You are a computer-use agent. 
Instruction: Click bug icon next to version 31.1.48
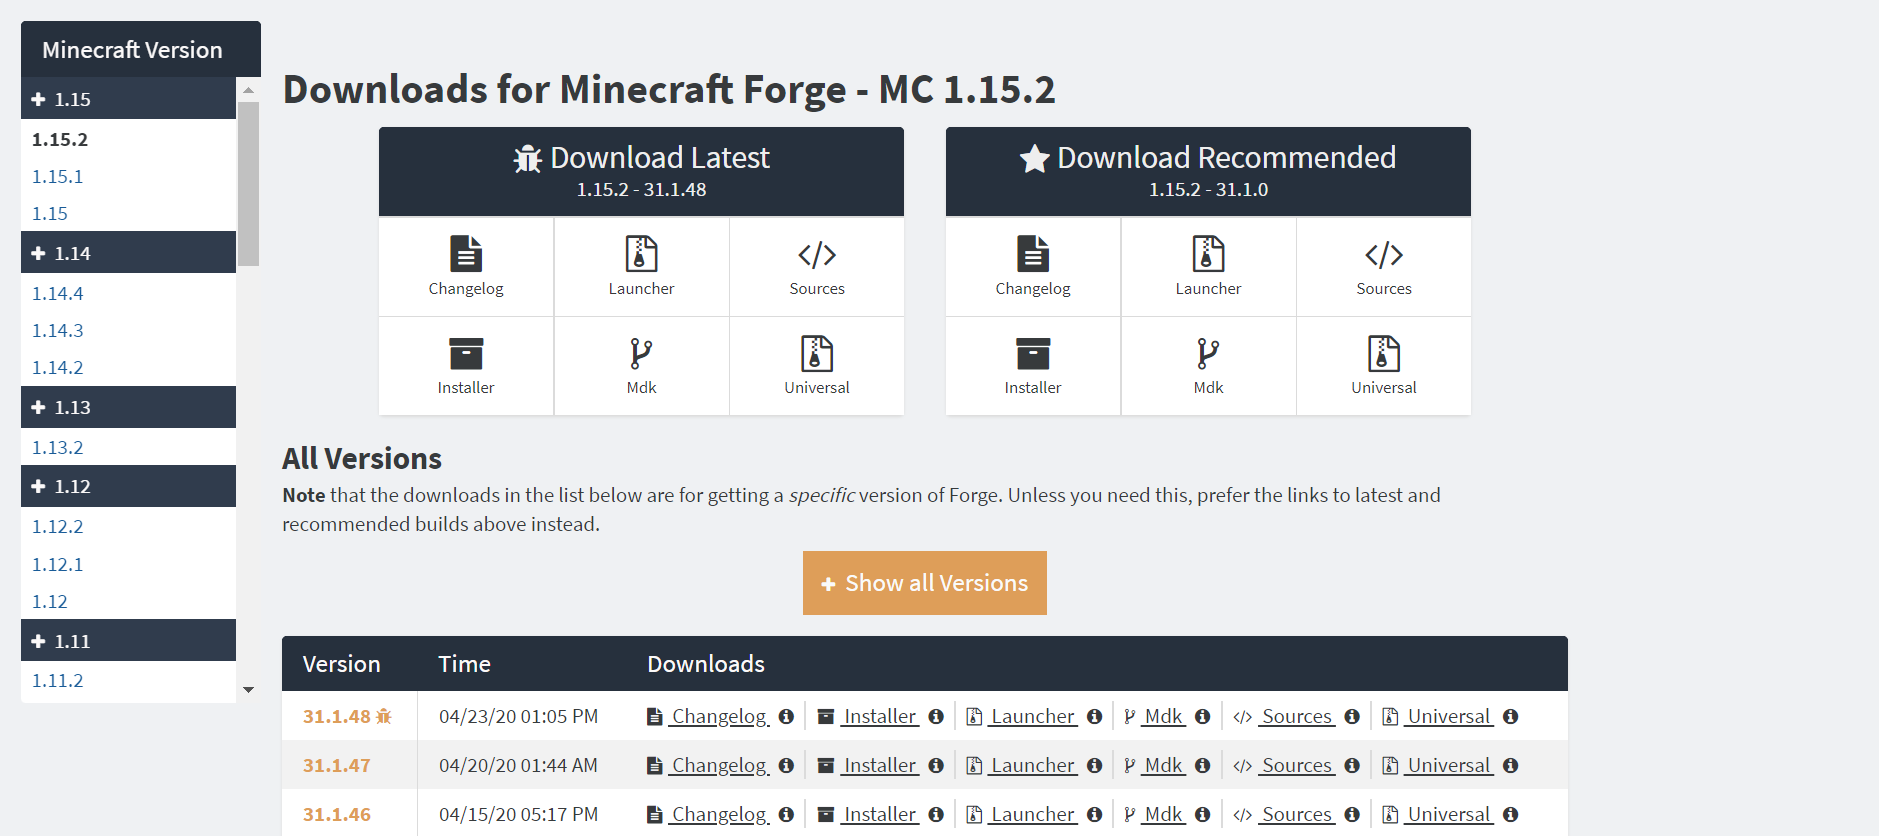[384, 716]
